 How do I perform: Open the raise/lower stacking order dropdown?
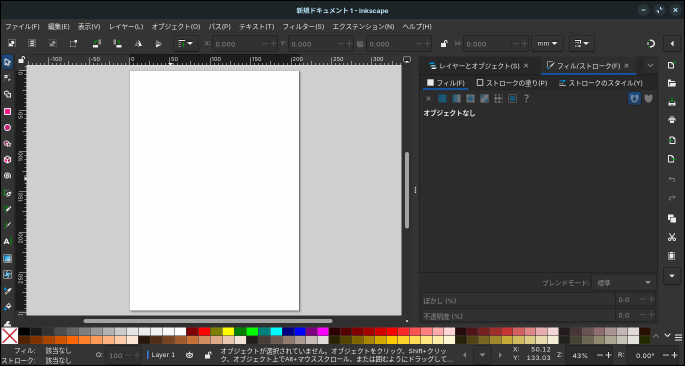(186, 44)
